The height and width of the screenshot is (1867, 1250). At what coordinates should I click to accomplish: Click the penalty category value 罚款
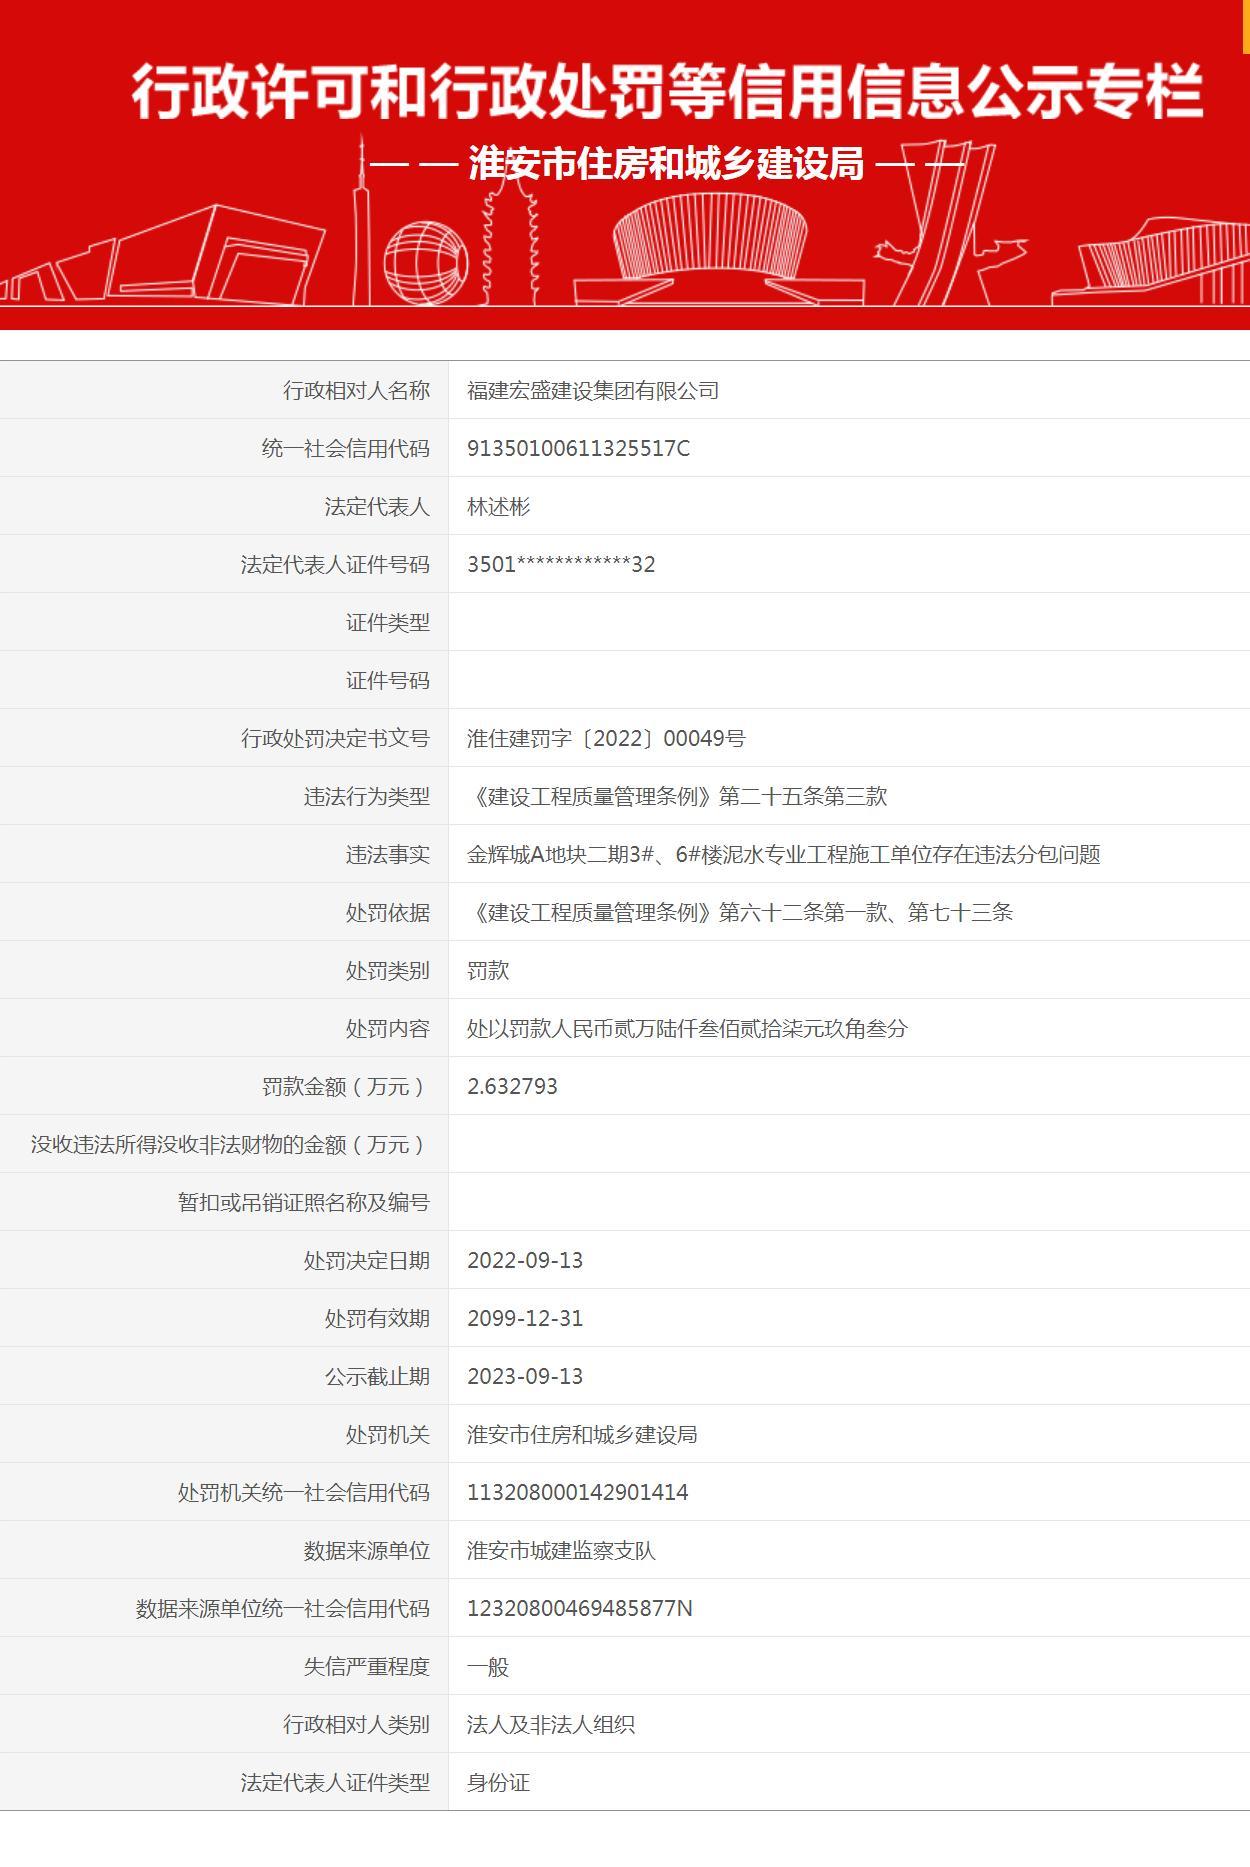pyautogui.click(x=488, y=970)
